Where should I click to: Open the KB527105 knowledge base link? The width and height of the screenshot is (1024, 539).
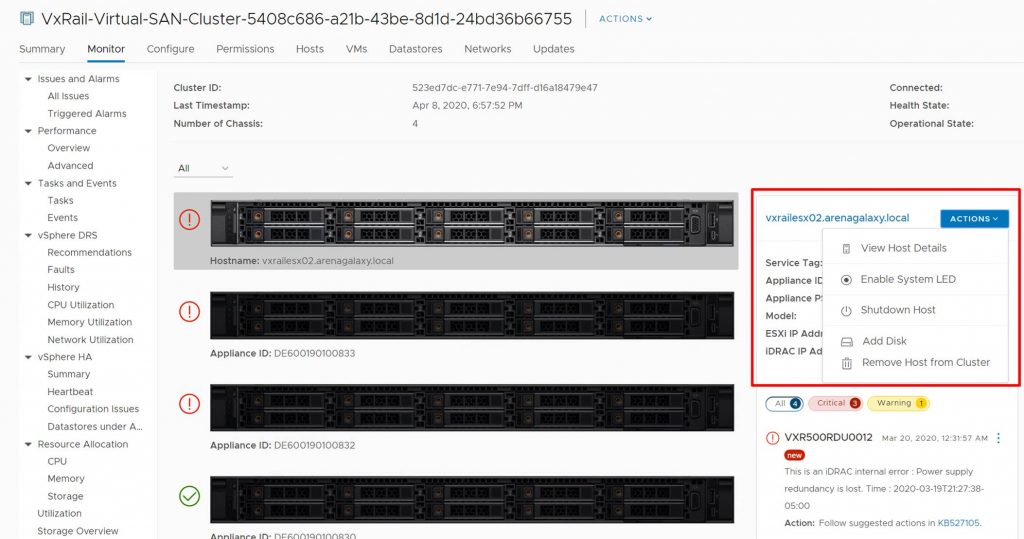[958, 523]
